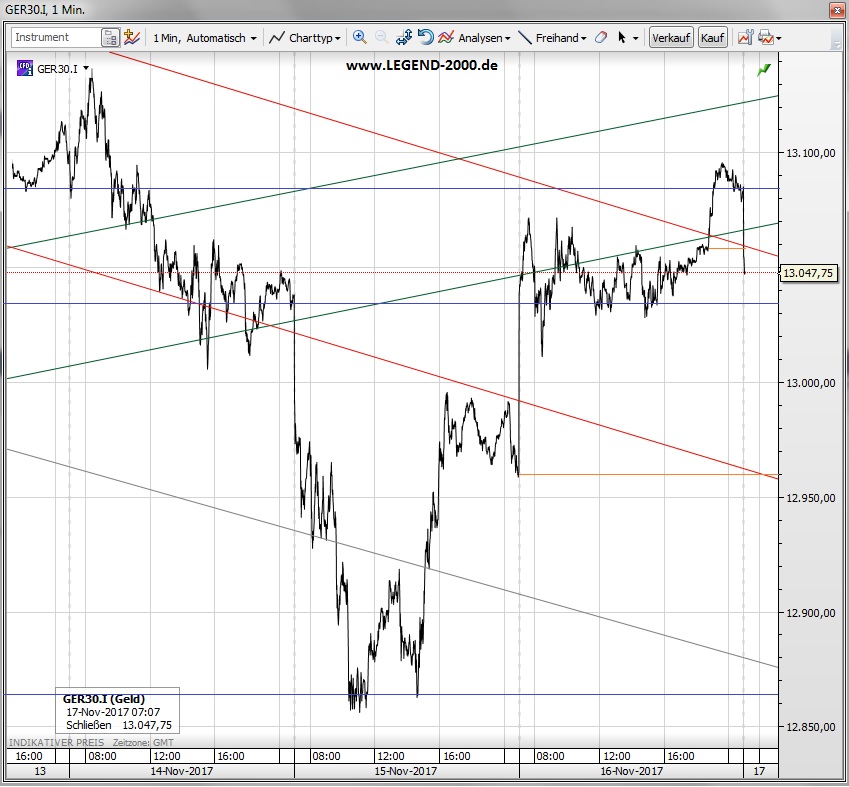Select the eraser tool

coord(600,38)
